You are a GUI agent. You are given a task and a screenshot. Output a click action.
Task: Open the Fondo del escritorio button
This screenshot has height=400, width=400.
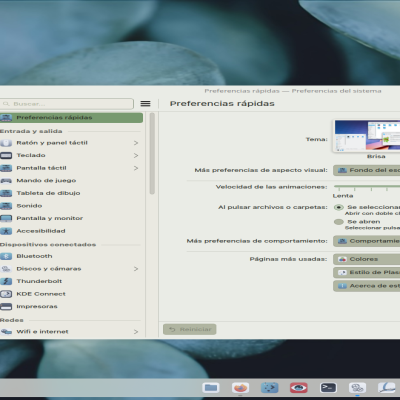point(367,170)
